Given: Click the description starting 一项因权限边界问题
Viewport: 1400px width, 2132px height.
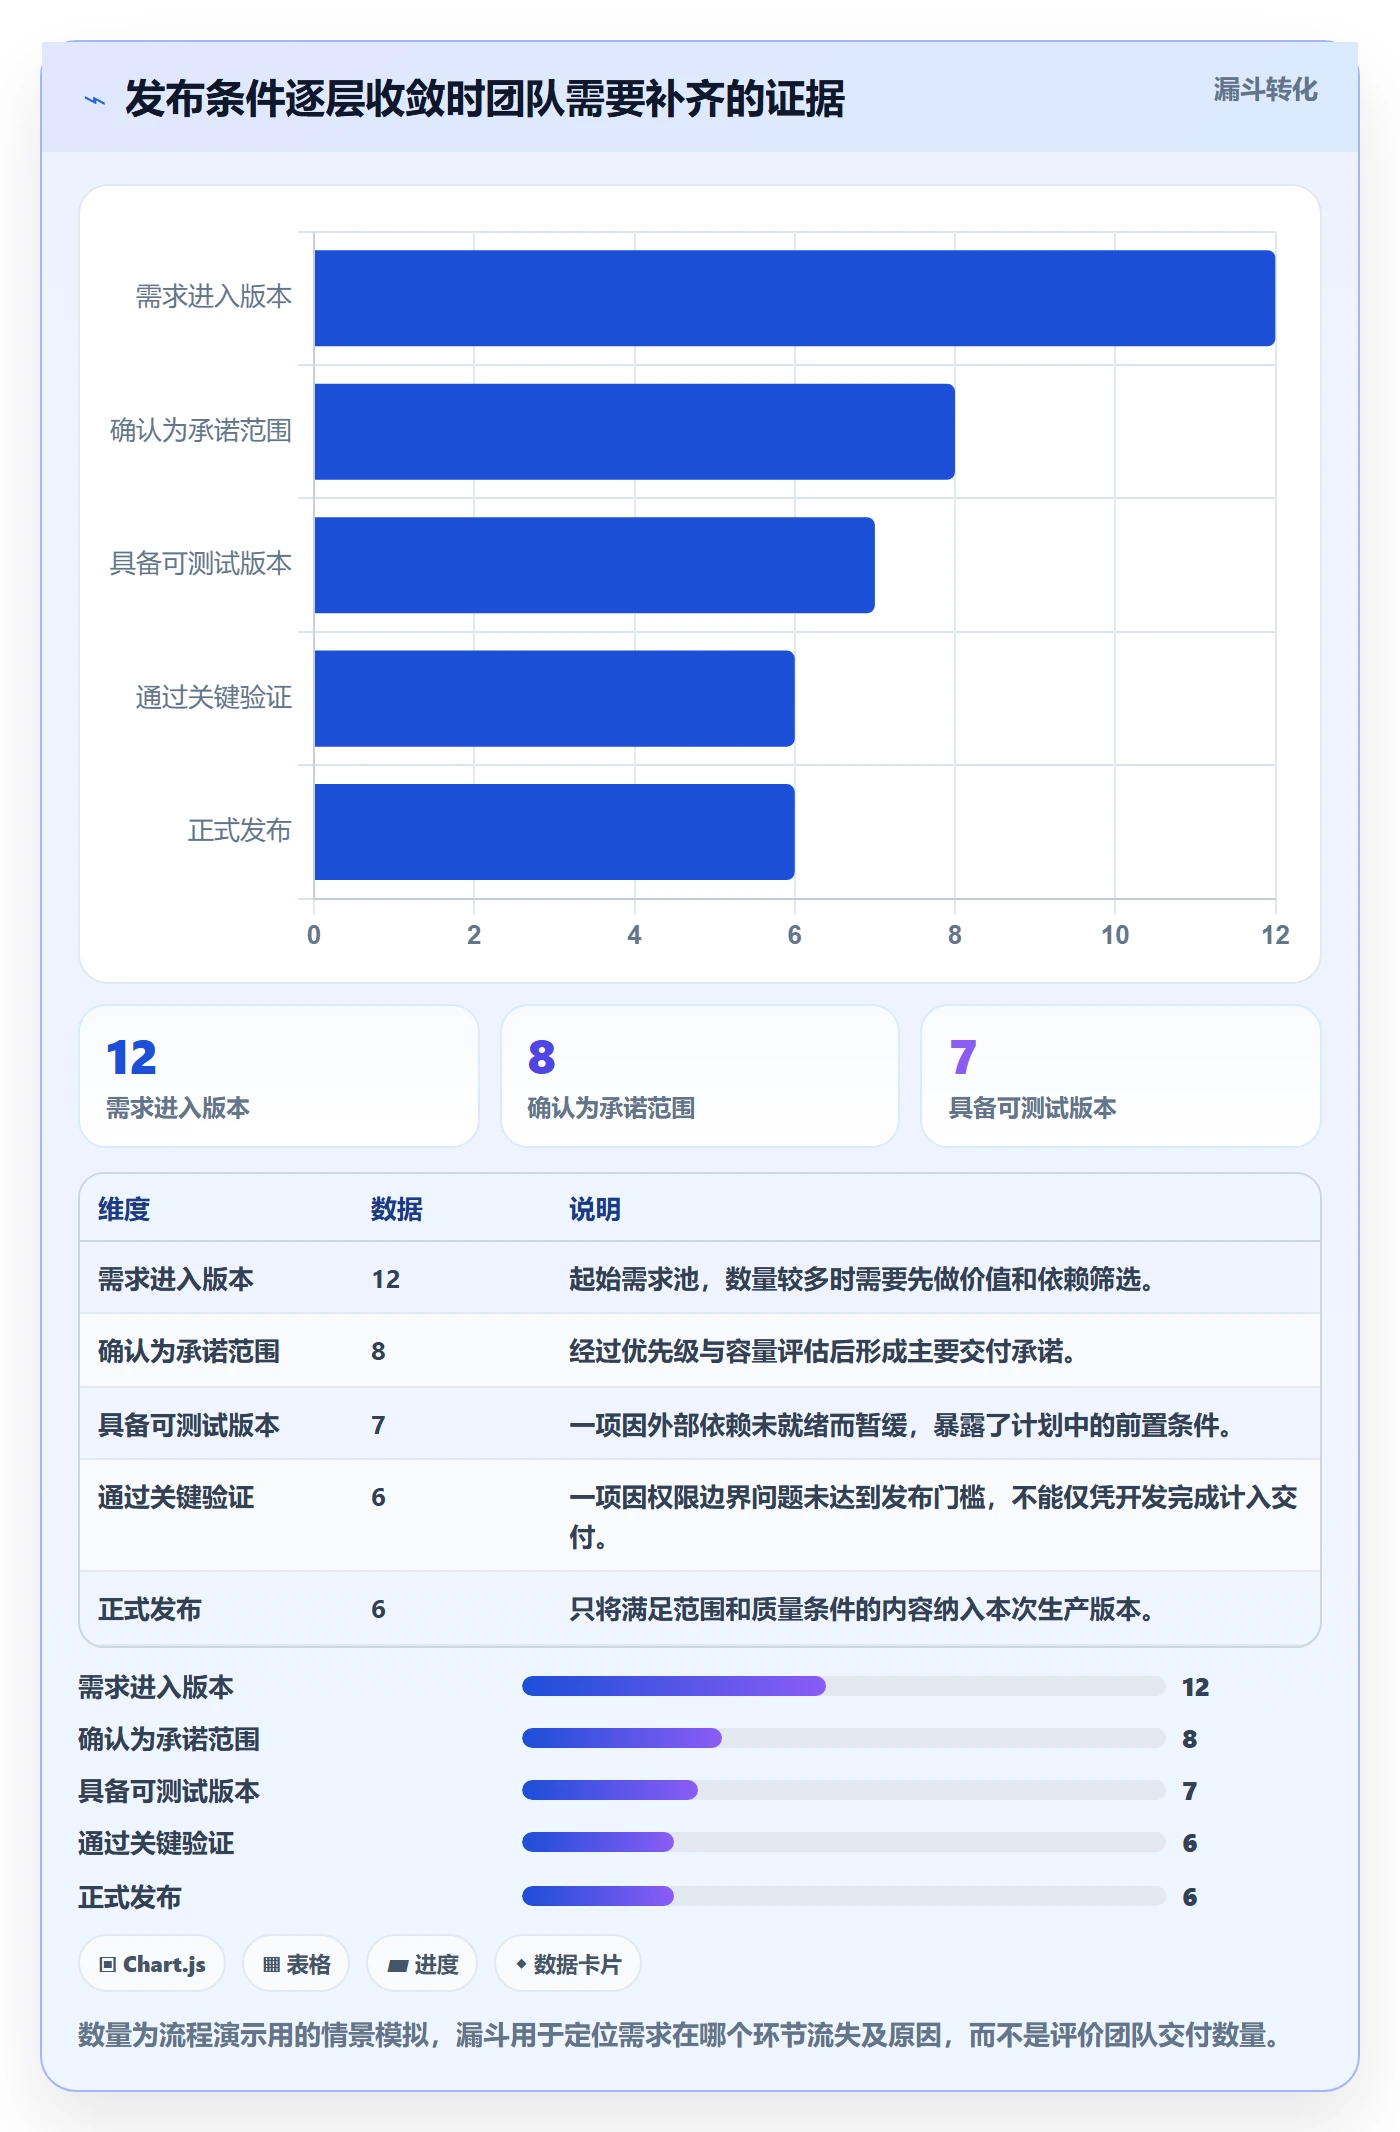Looking at the screenshot, I should coord(934,1516).
